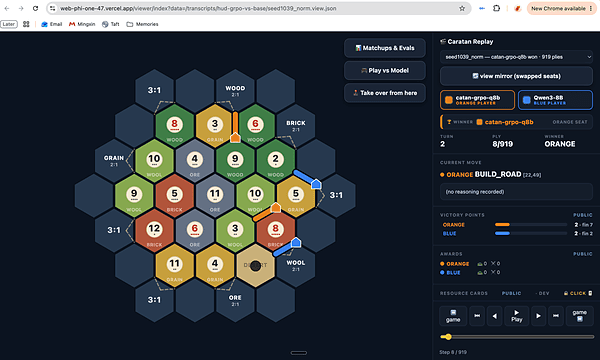This screenshot has height=360, width=600.
Task: Step forward one move with right arrow
Action: tap(538, 316)
